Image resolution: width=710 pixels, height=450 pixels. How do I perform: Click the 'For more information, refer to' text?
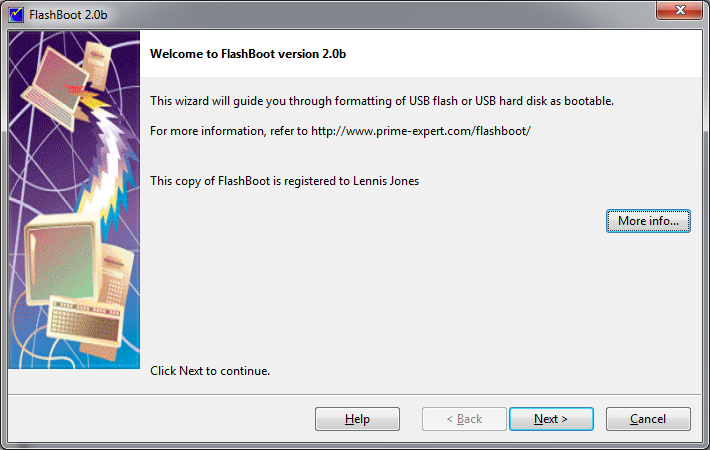point(229,131)
